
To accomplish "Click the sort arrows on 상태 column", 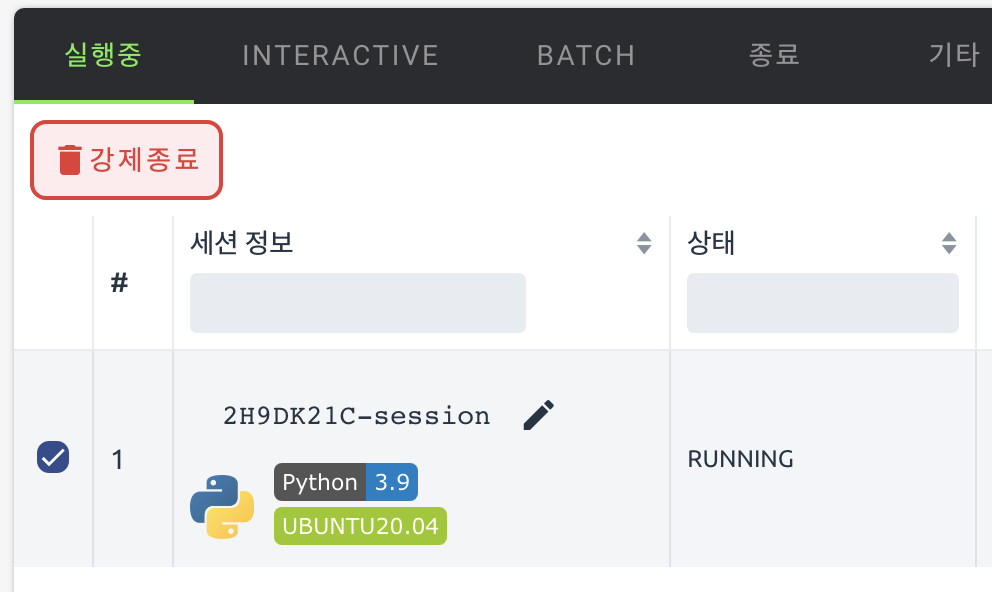I will (x=948, y=242).
